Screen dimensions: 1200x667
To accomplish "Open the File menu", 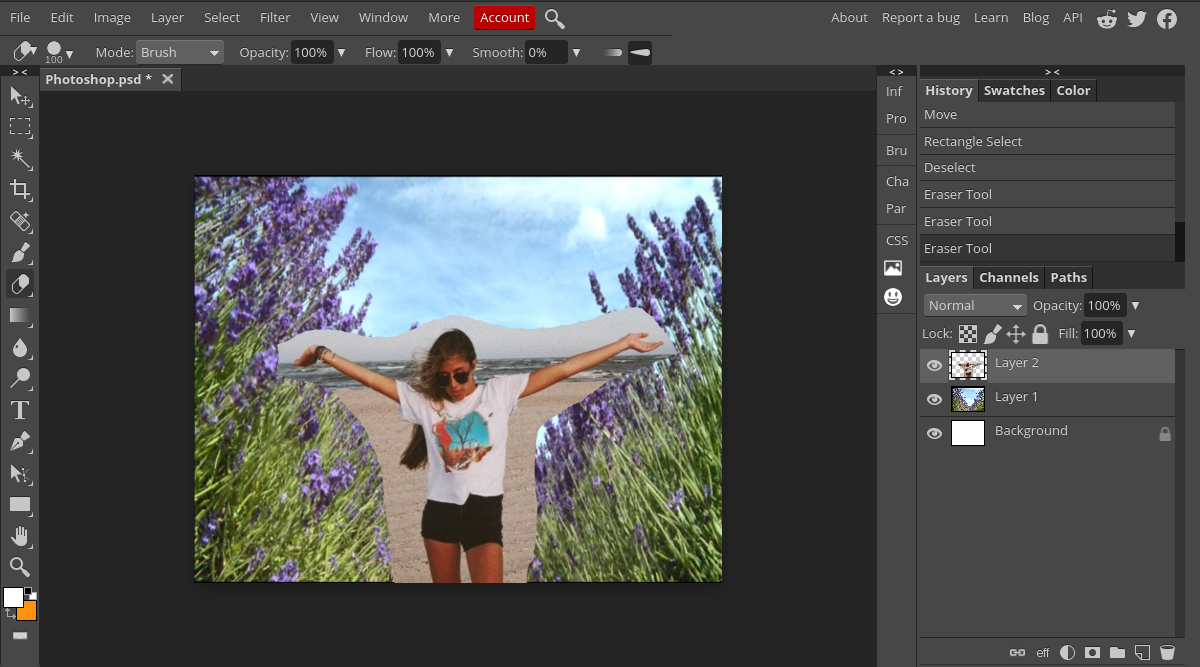I will [20, 17].
